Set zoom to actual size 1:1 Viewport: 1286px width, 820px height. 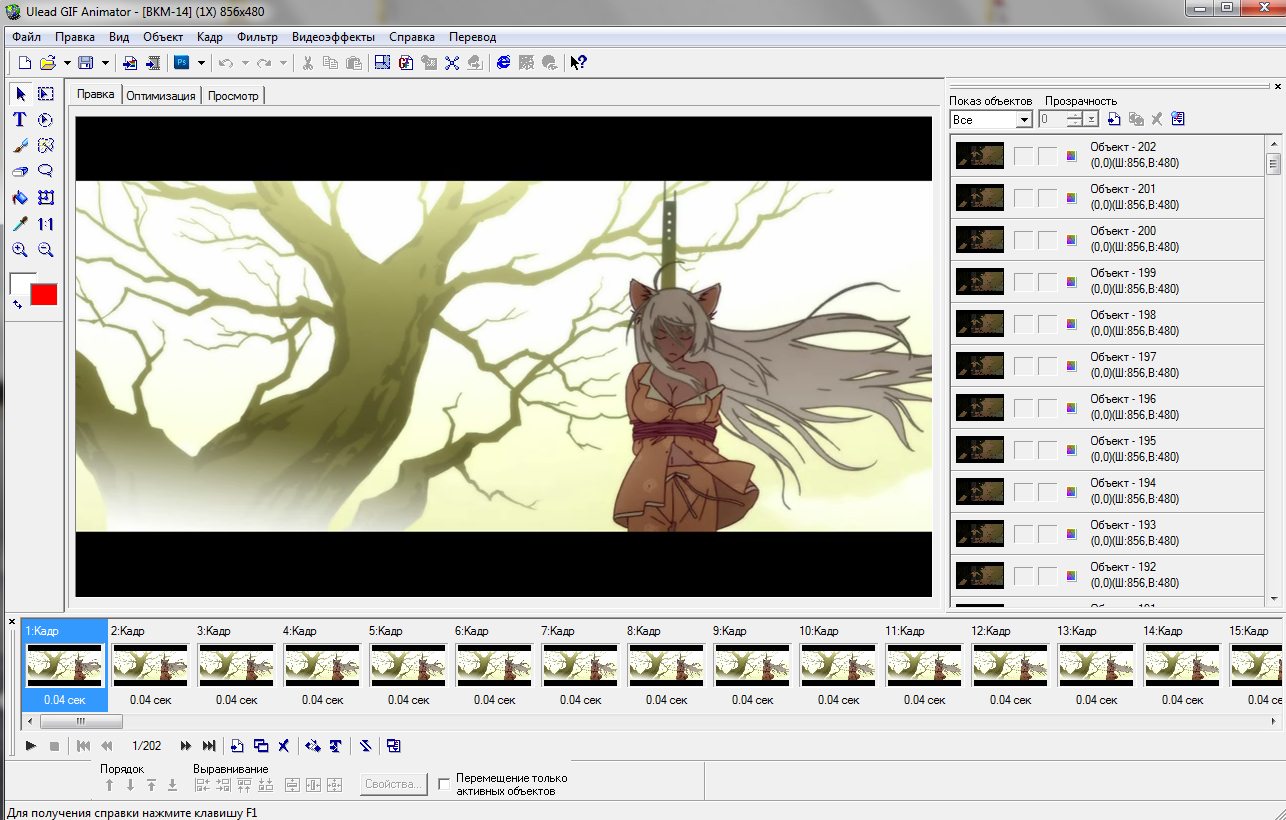tap(46, 224)
